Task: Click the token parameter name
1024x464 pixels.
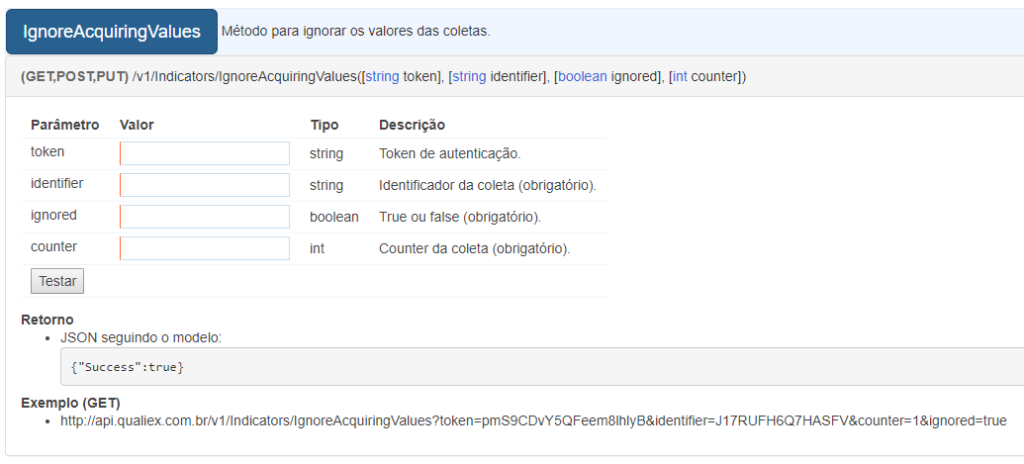Action: [x=48, y=152]
